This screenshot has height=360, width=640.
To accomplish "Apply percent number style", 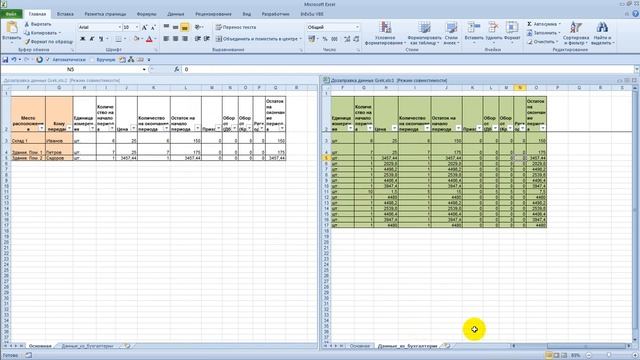I will [325, 39].
